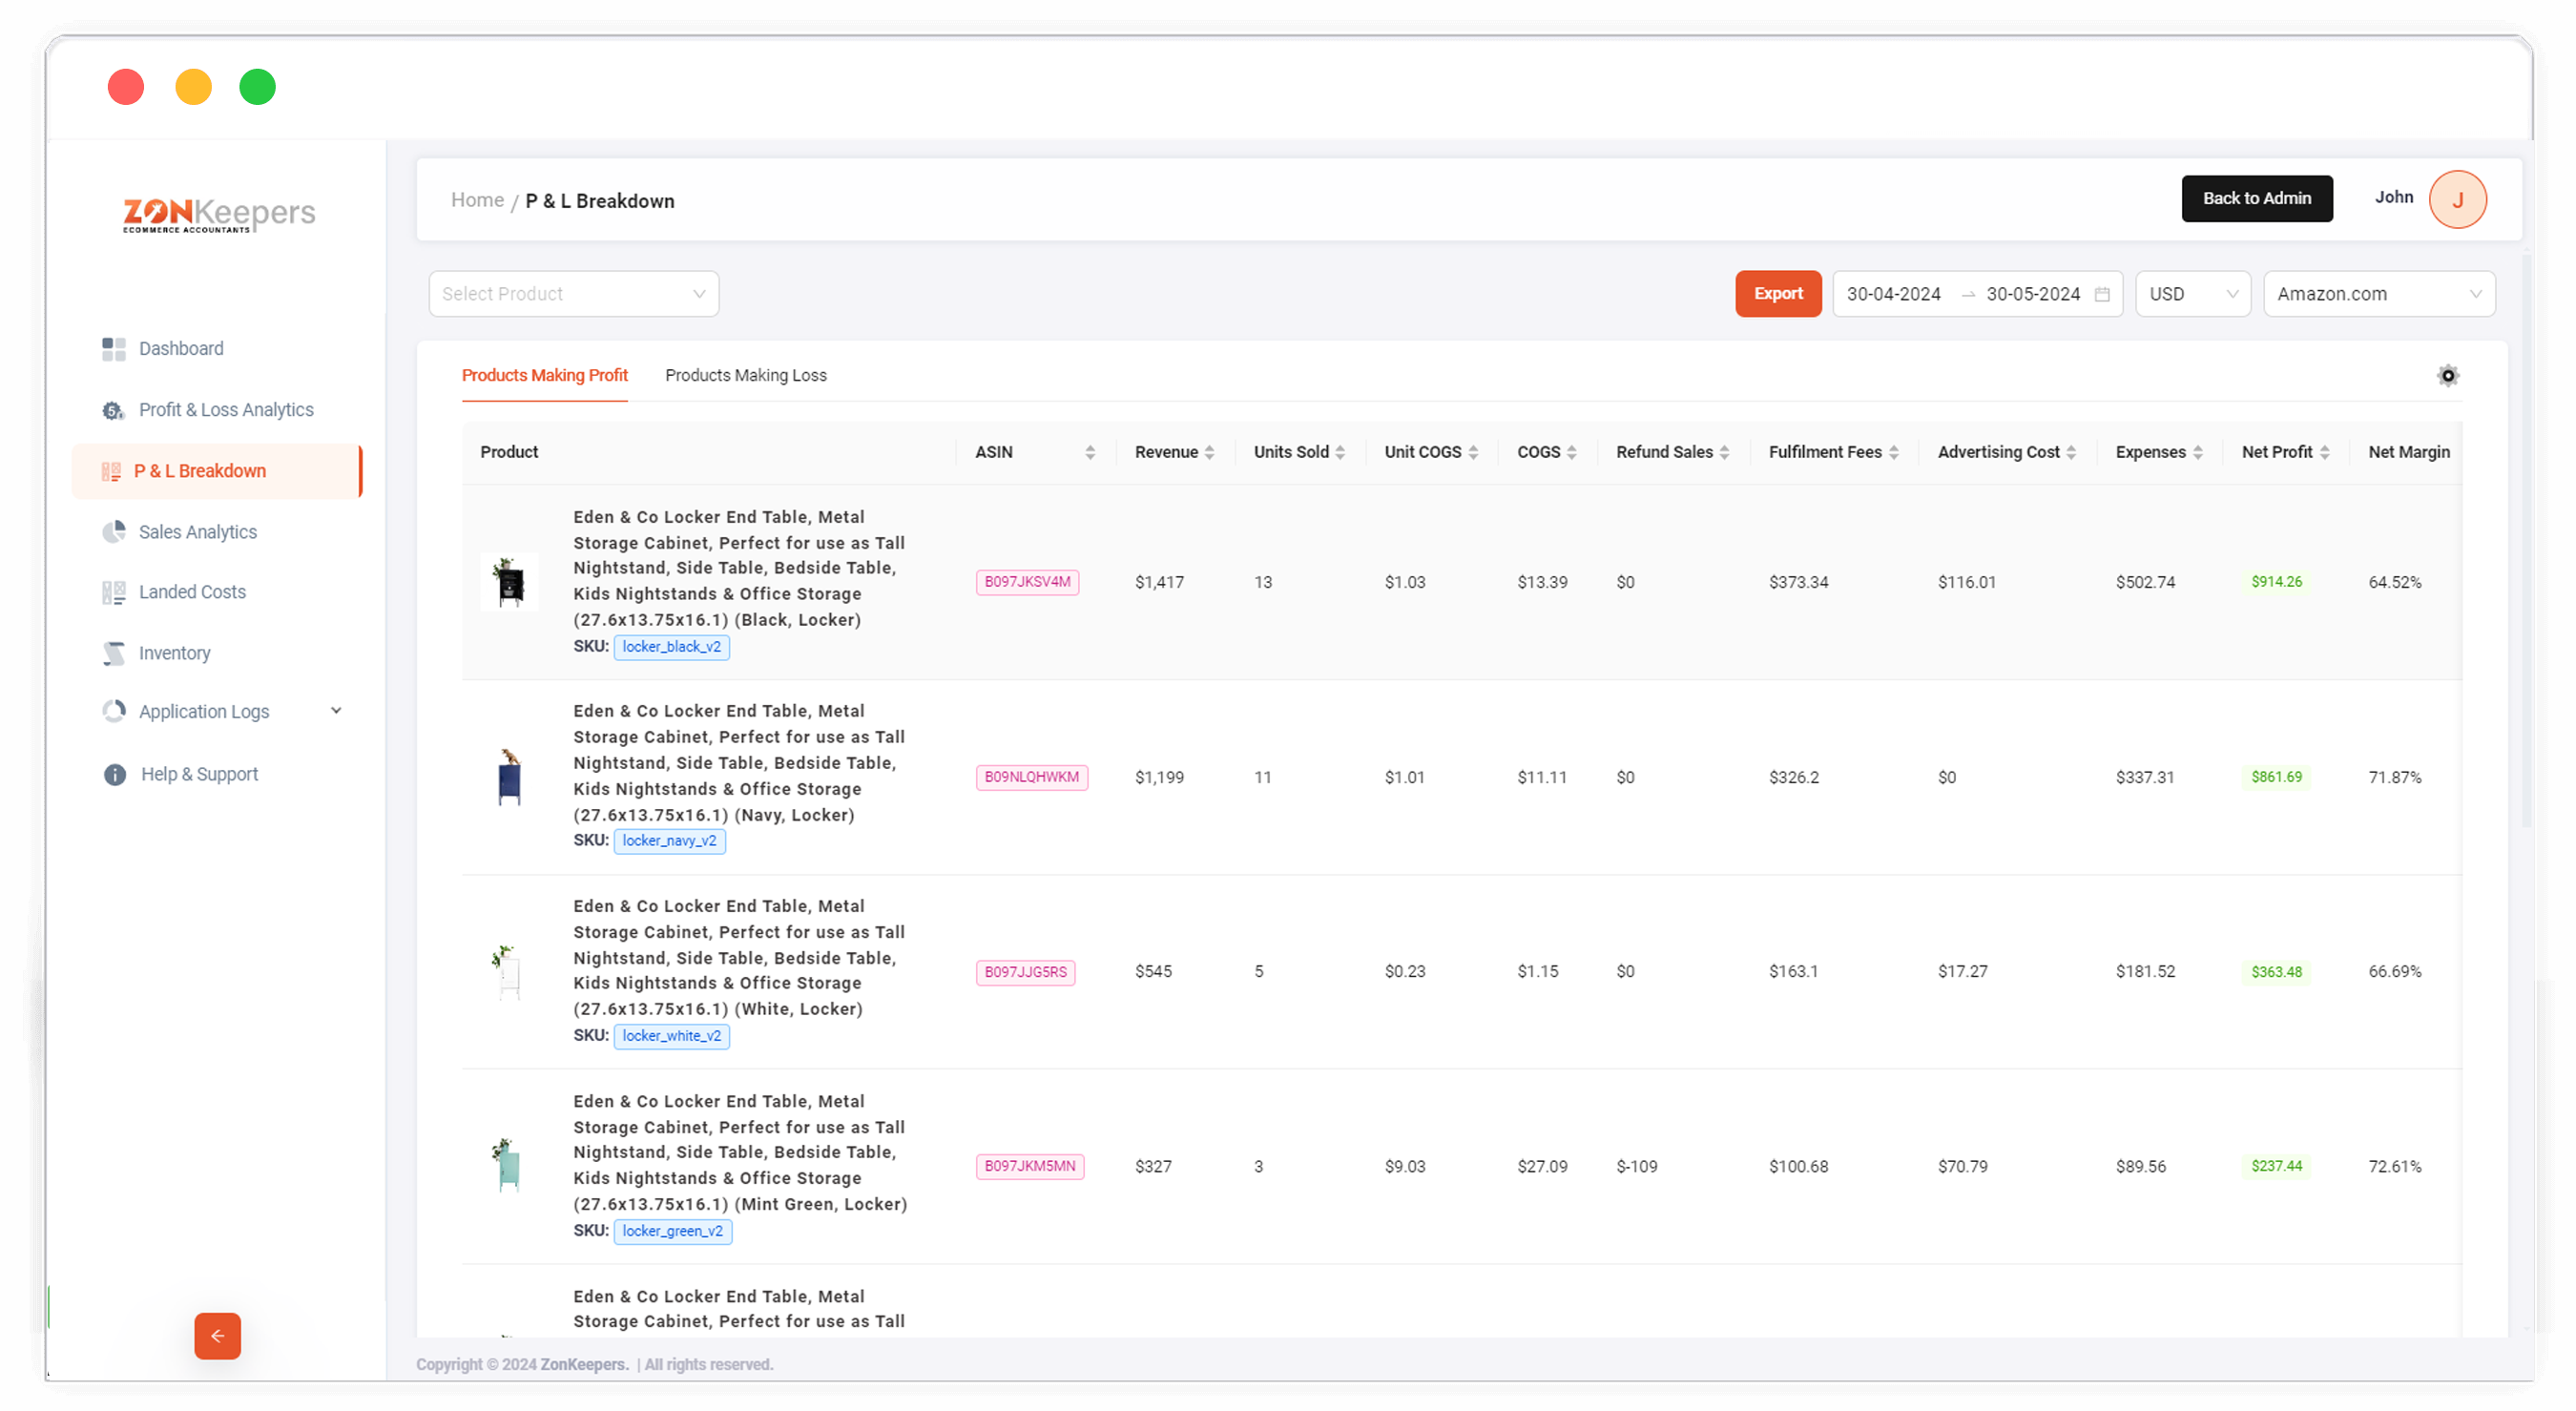
Task: Click the Dashboard sidebar icon
Action: [x=114, y=349]
